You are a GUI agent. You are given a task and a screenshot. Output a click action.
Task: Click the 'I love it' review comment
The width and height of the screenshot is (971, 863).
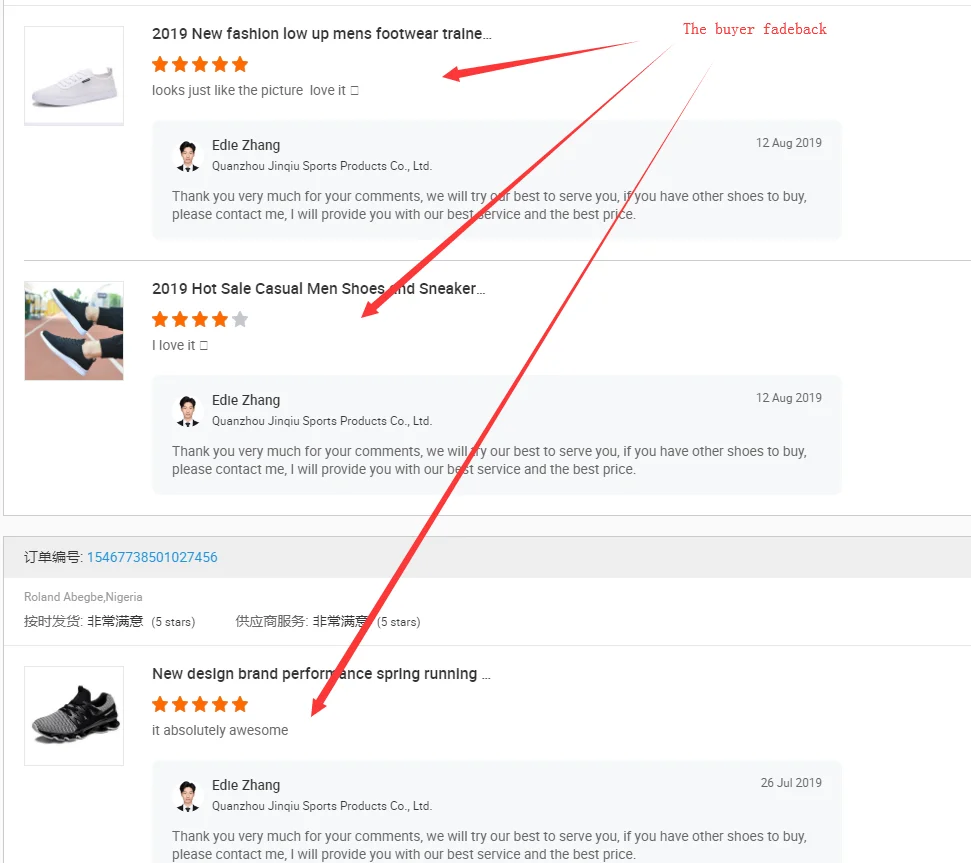tap(174, 346)
